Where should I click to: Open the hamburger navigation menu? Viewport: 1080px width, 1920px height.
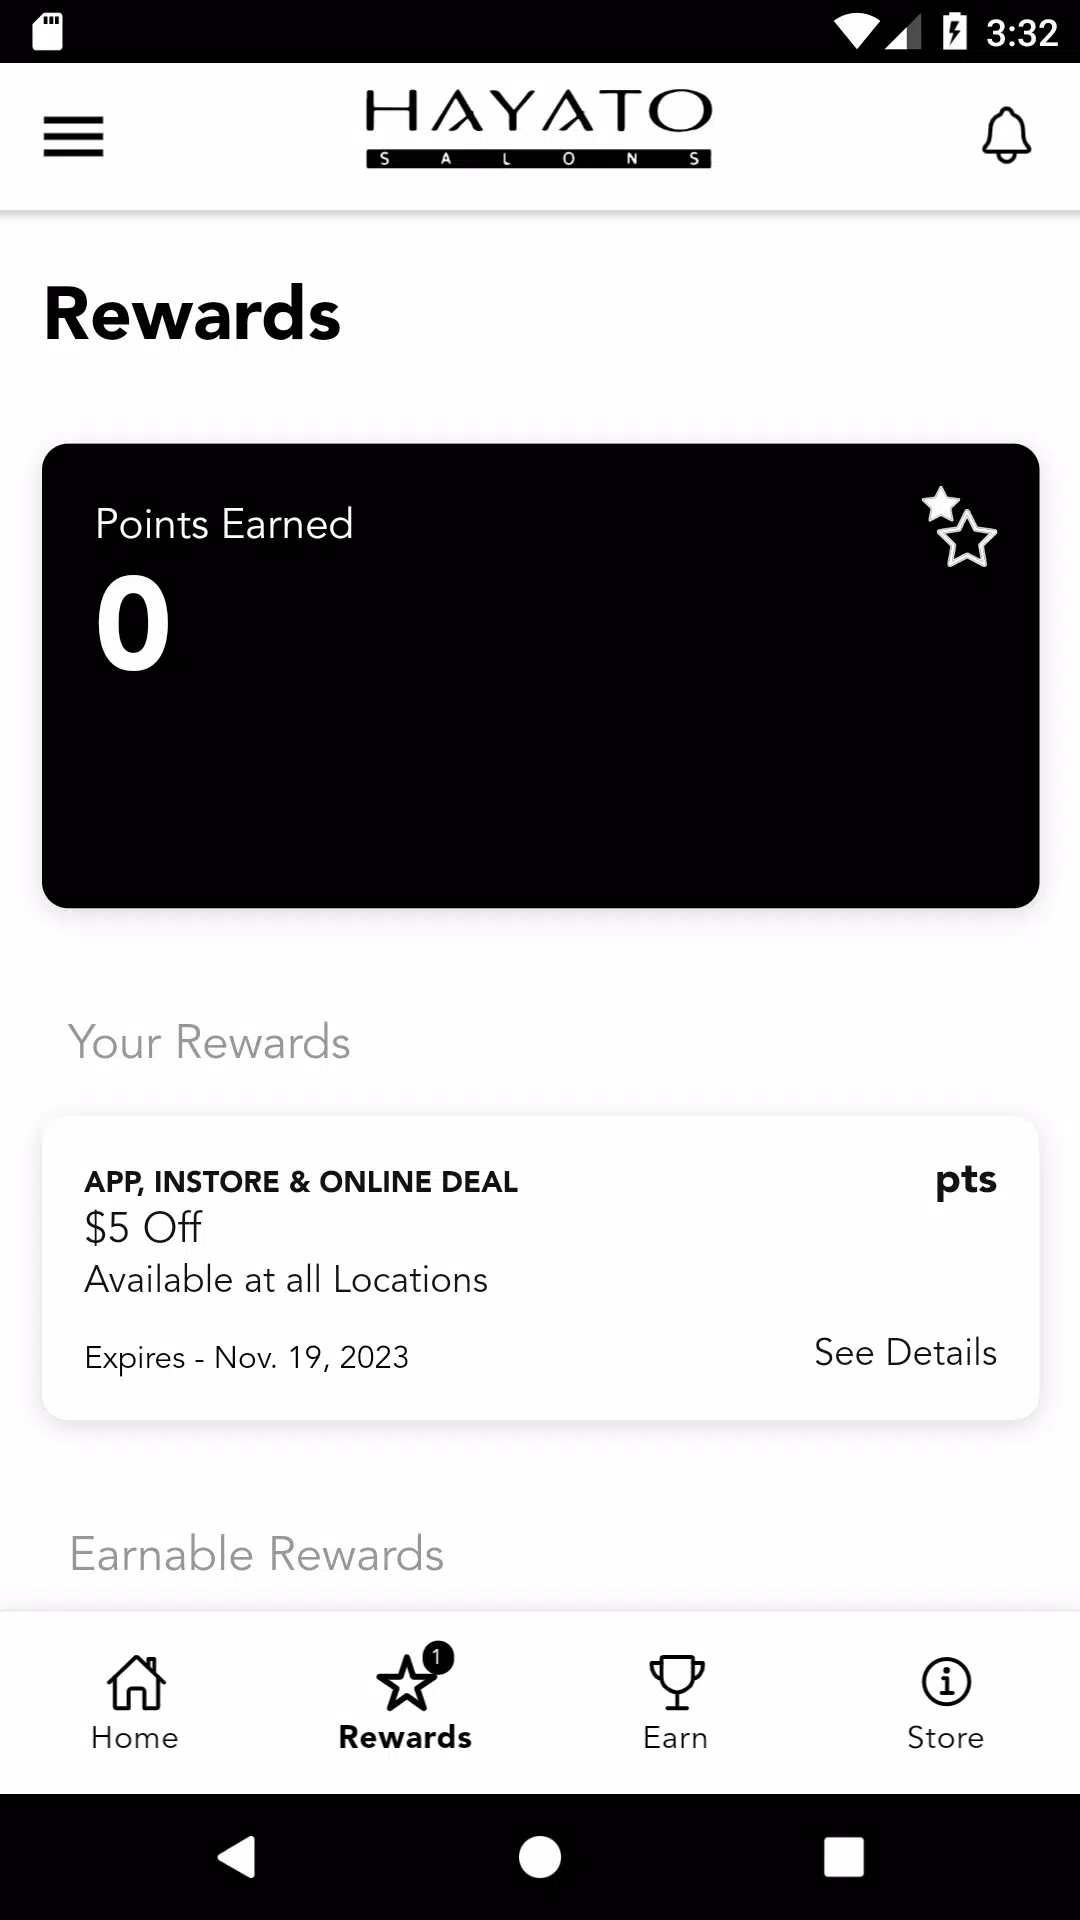tap(73, 136)
